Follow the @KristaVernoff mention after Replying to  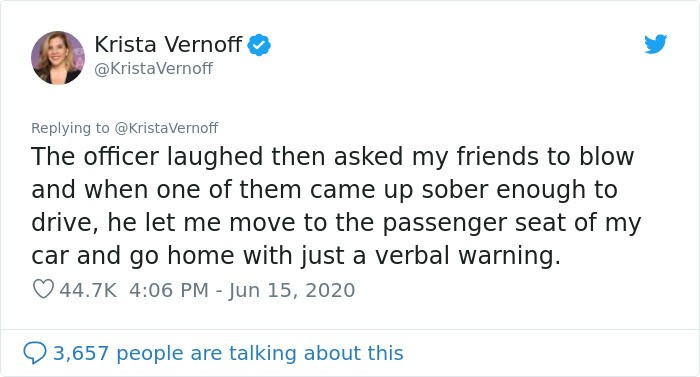pos(167,128)
